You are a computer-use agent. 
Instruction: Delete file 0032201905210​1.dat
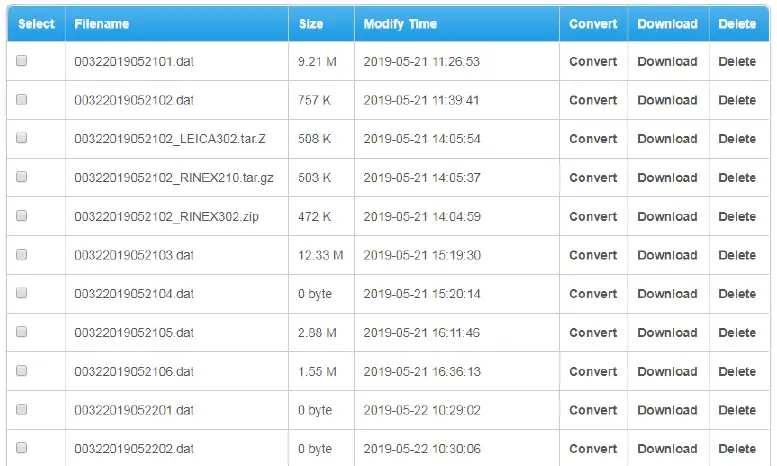(737, 61)
